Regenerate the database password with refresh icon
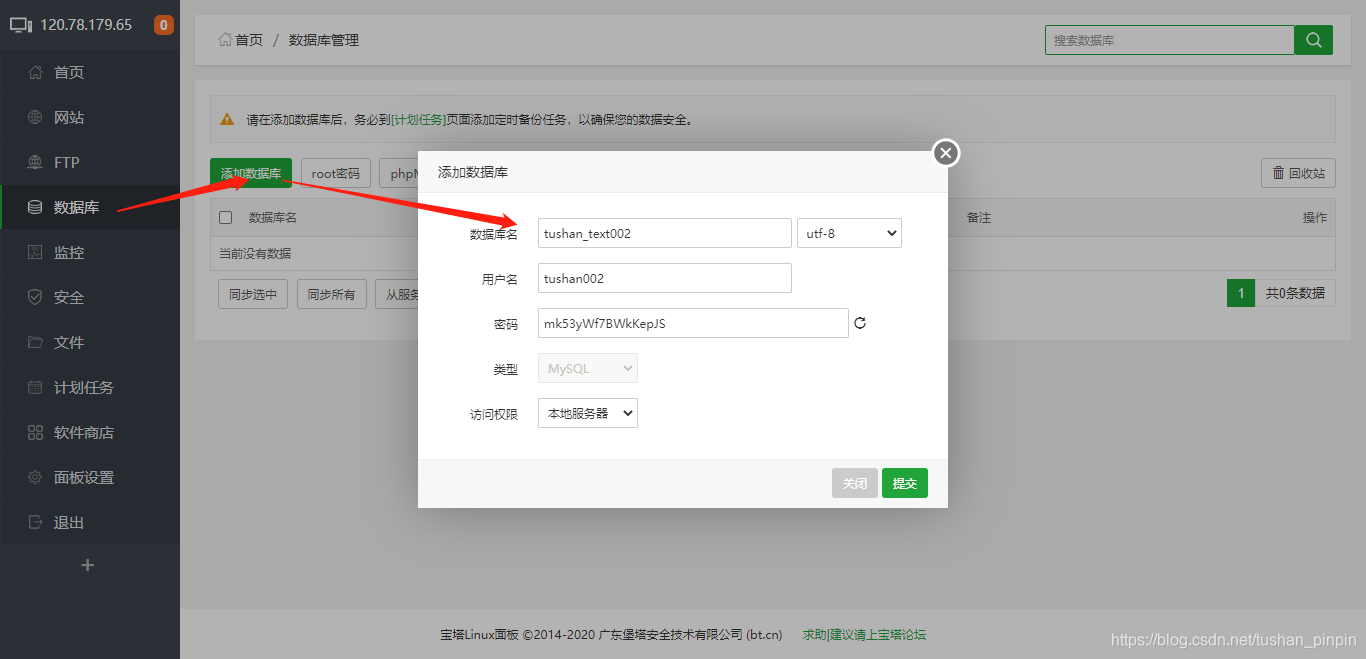The height and width of the screenshot is (659, 1366). (x=860, y=322)
